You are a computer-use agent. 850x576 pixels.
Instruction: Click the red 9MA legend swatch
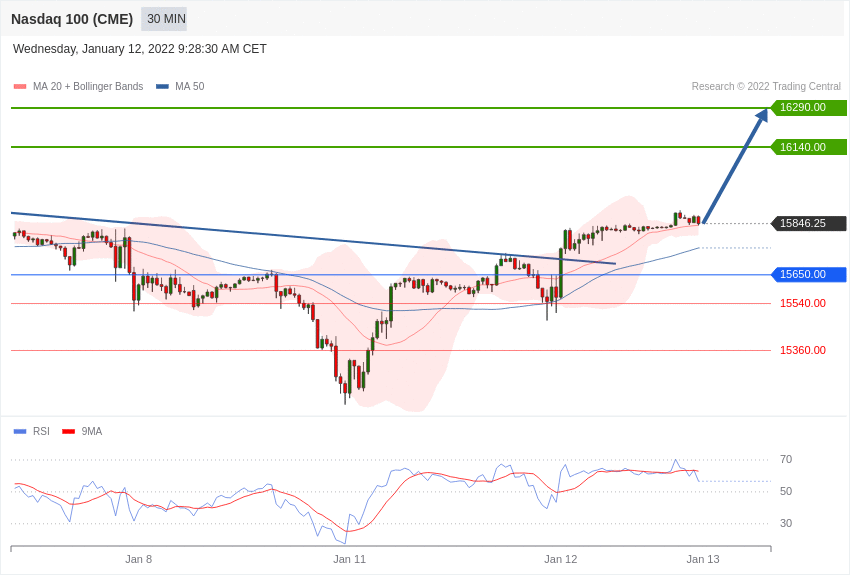pos(69,432)
